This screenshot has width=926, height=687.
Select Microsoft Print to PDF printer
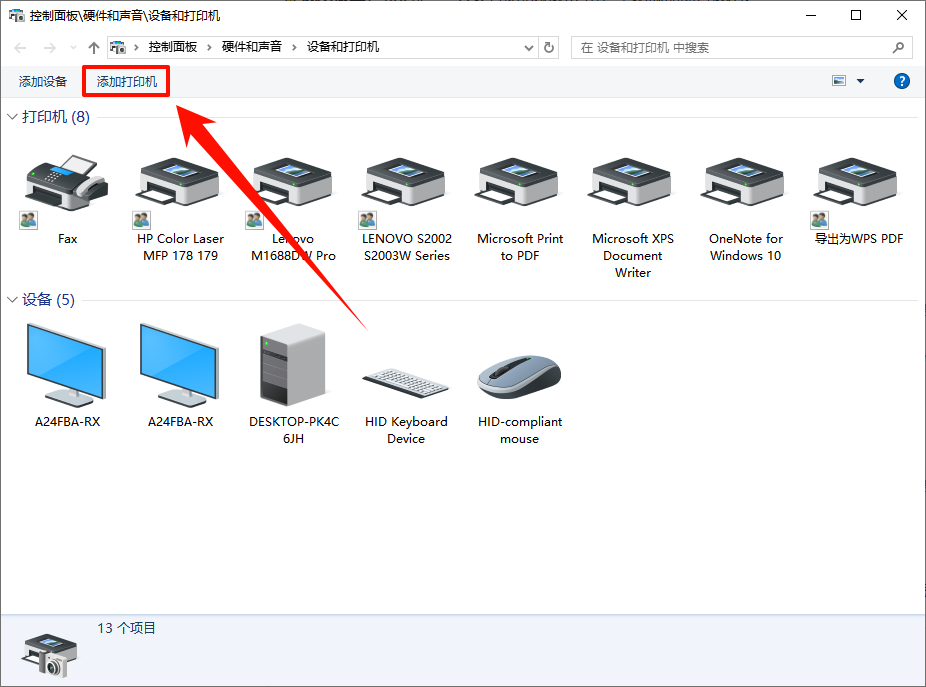519,183
